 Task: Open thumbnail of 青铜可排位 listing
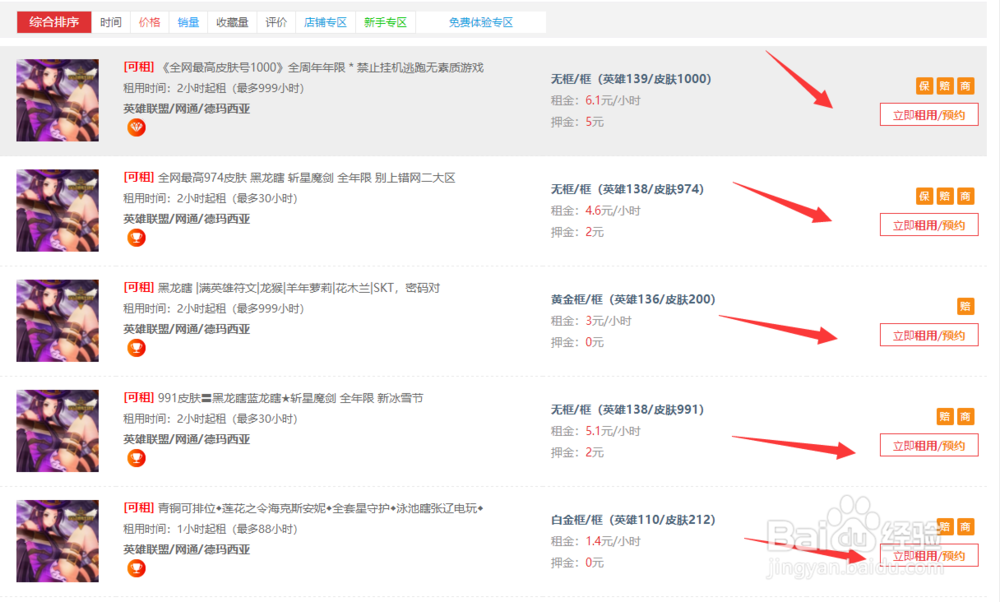57,541
